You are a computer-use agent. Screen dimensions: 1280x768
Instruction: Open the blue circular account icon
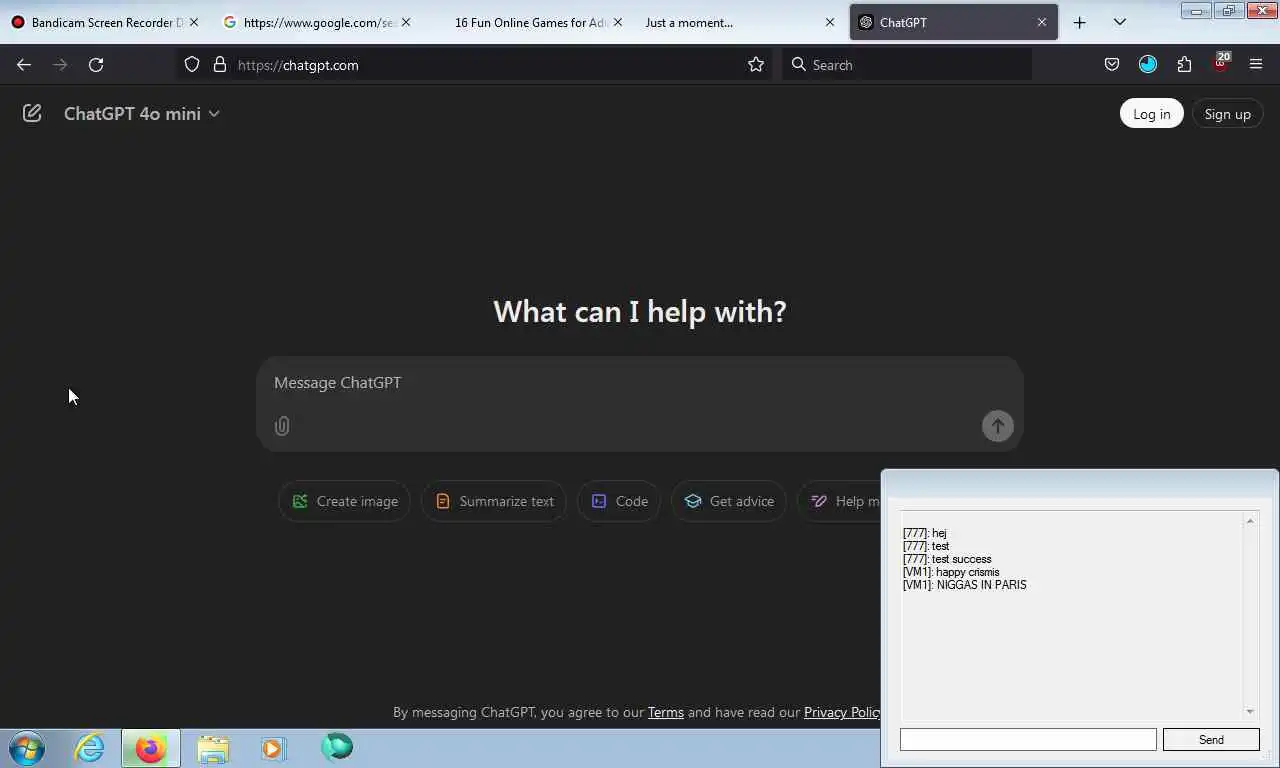point(1148,65)
